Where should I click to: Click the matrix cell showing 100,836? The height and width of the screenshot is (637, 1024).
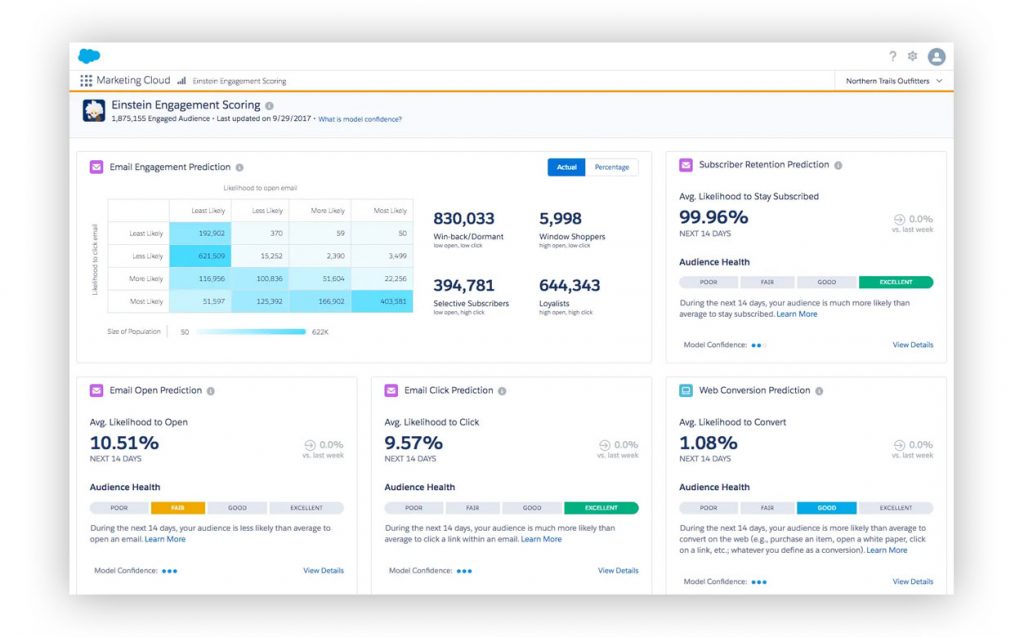260,279
